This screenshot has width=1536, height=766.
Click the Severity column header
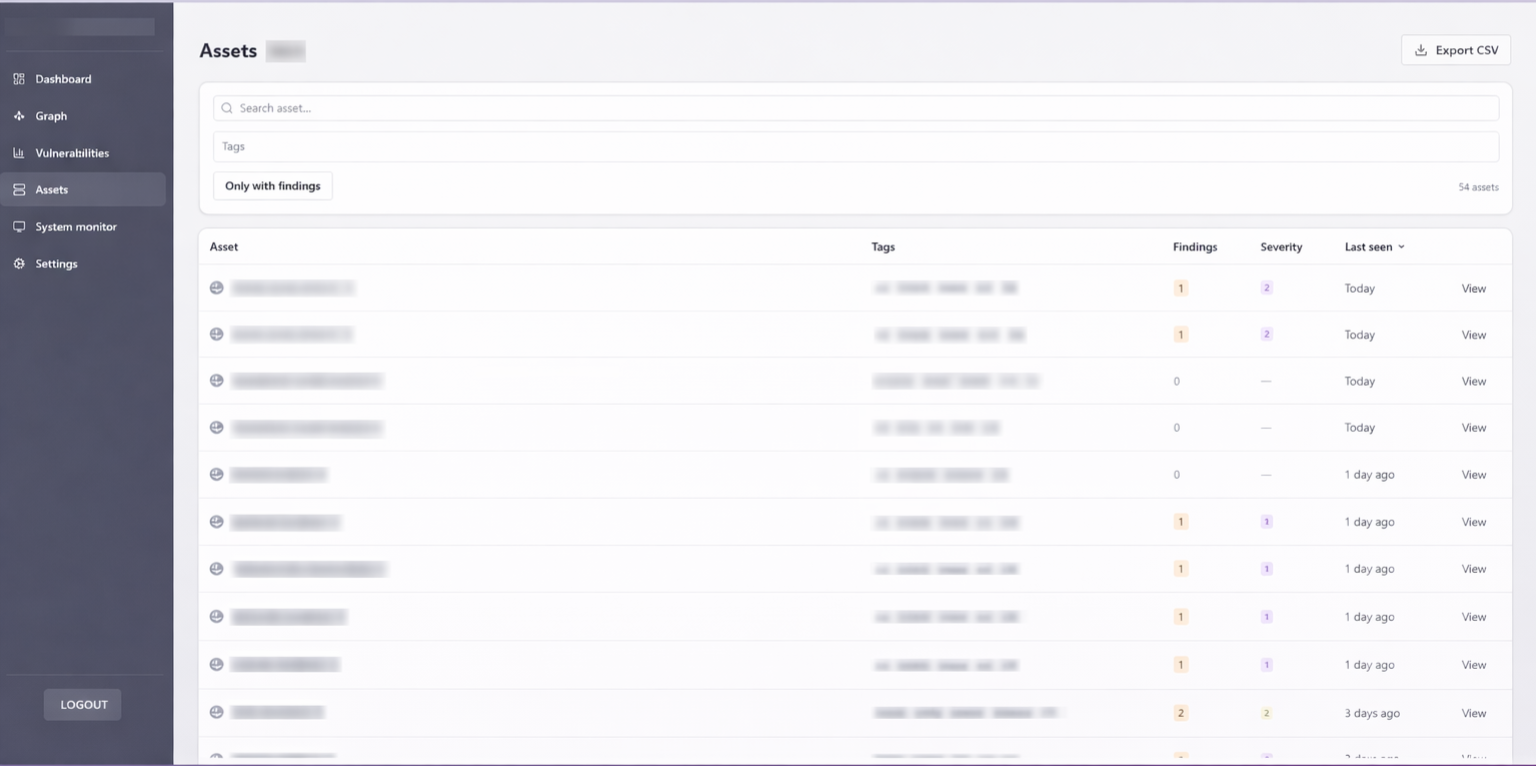(1281, 246)
